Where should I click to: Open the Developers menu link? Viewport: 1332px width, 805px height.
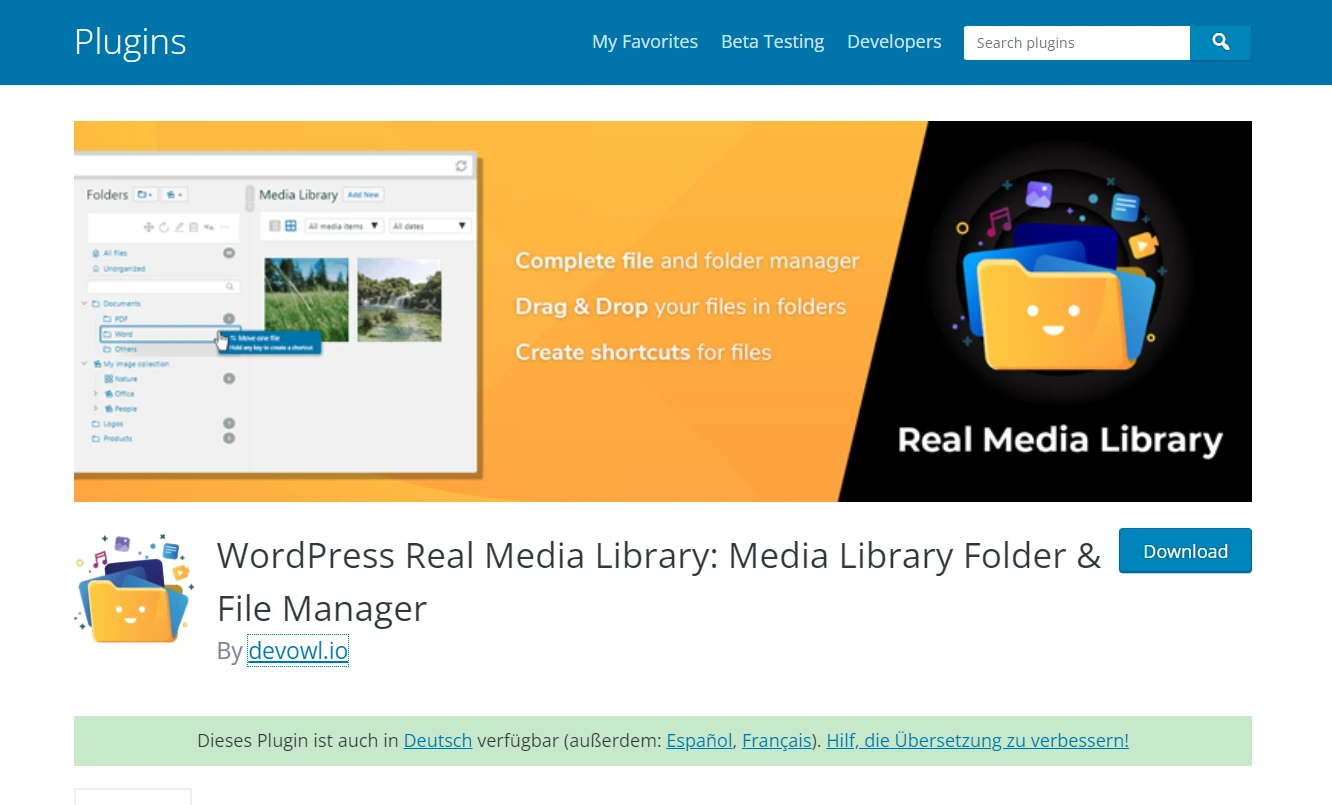pos(894,42)
